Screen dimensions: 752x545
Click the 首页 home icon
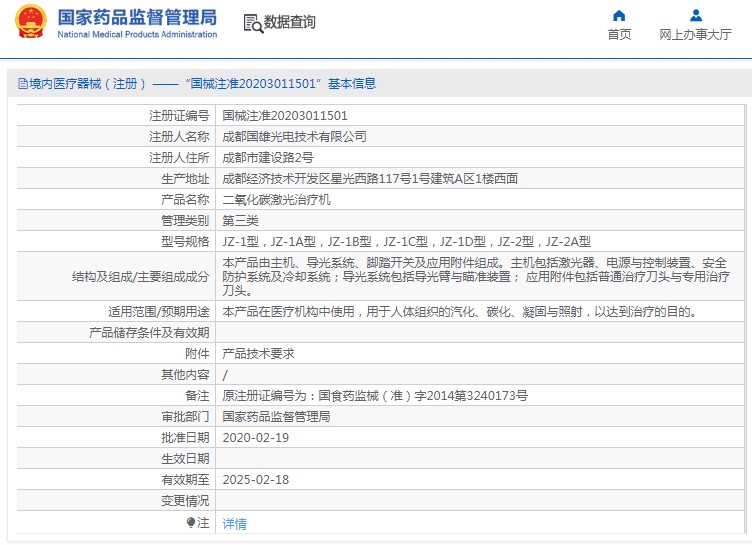[619, 15]
